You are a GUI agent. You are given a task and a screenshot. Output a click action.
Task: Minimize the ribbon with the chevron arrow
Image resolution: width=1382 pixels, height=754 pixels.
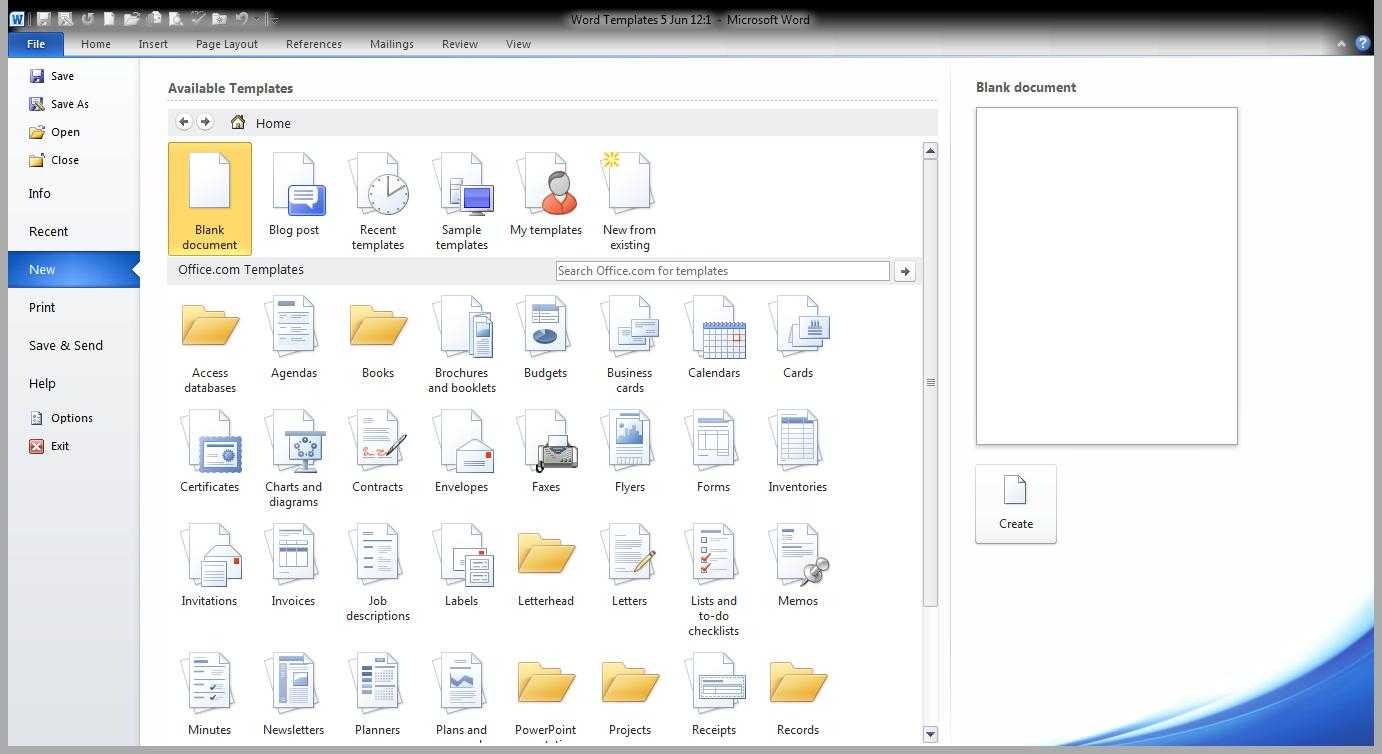(x=1341, y=44)
